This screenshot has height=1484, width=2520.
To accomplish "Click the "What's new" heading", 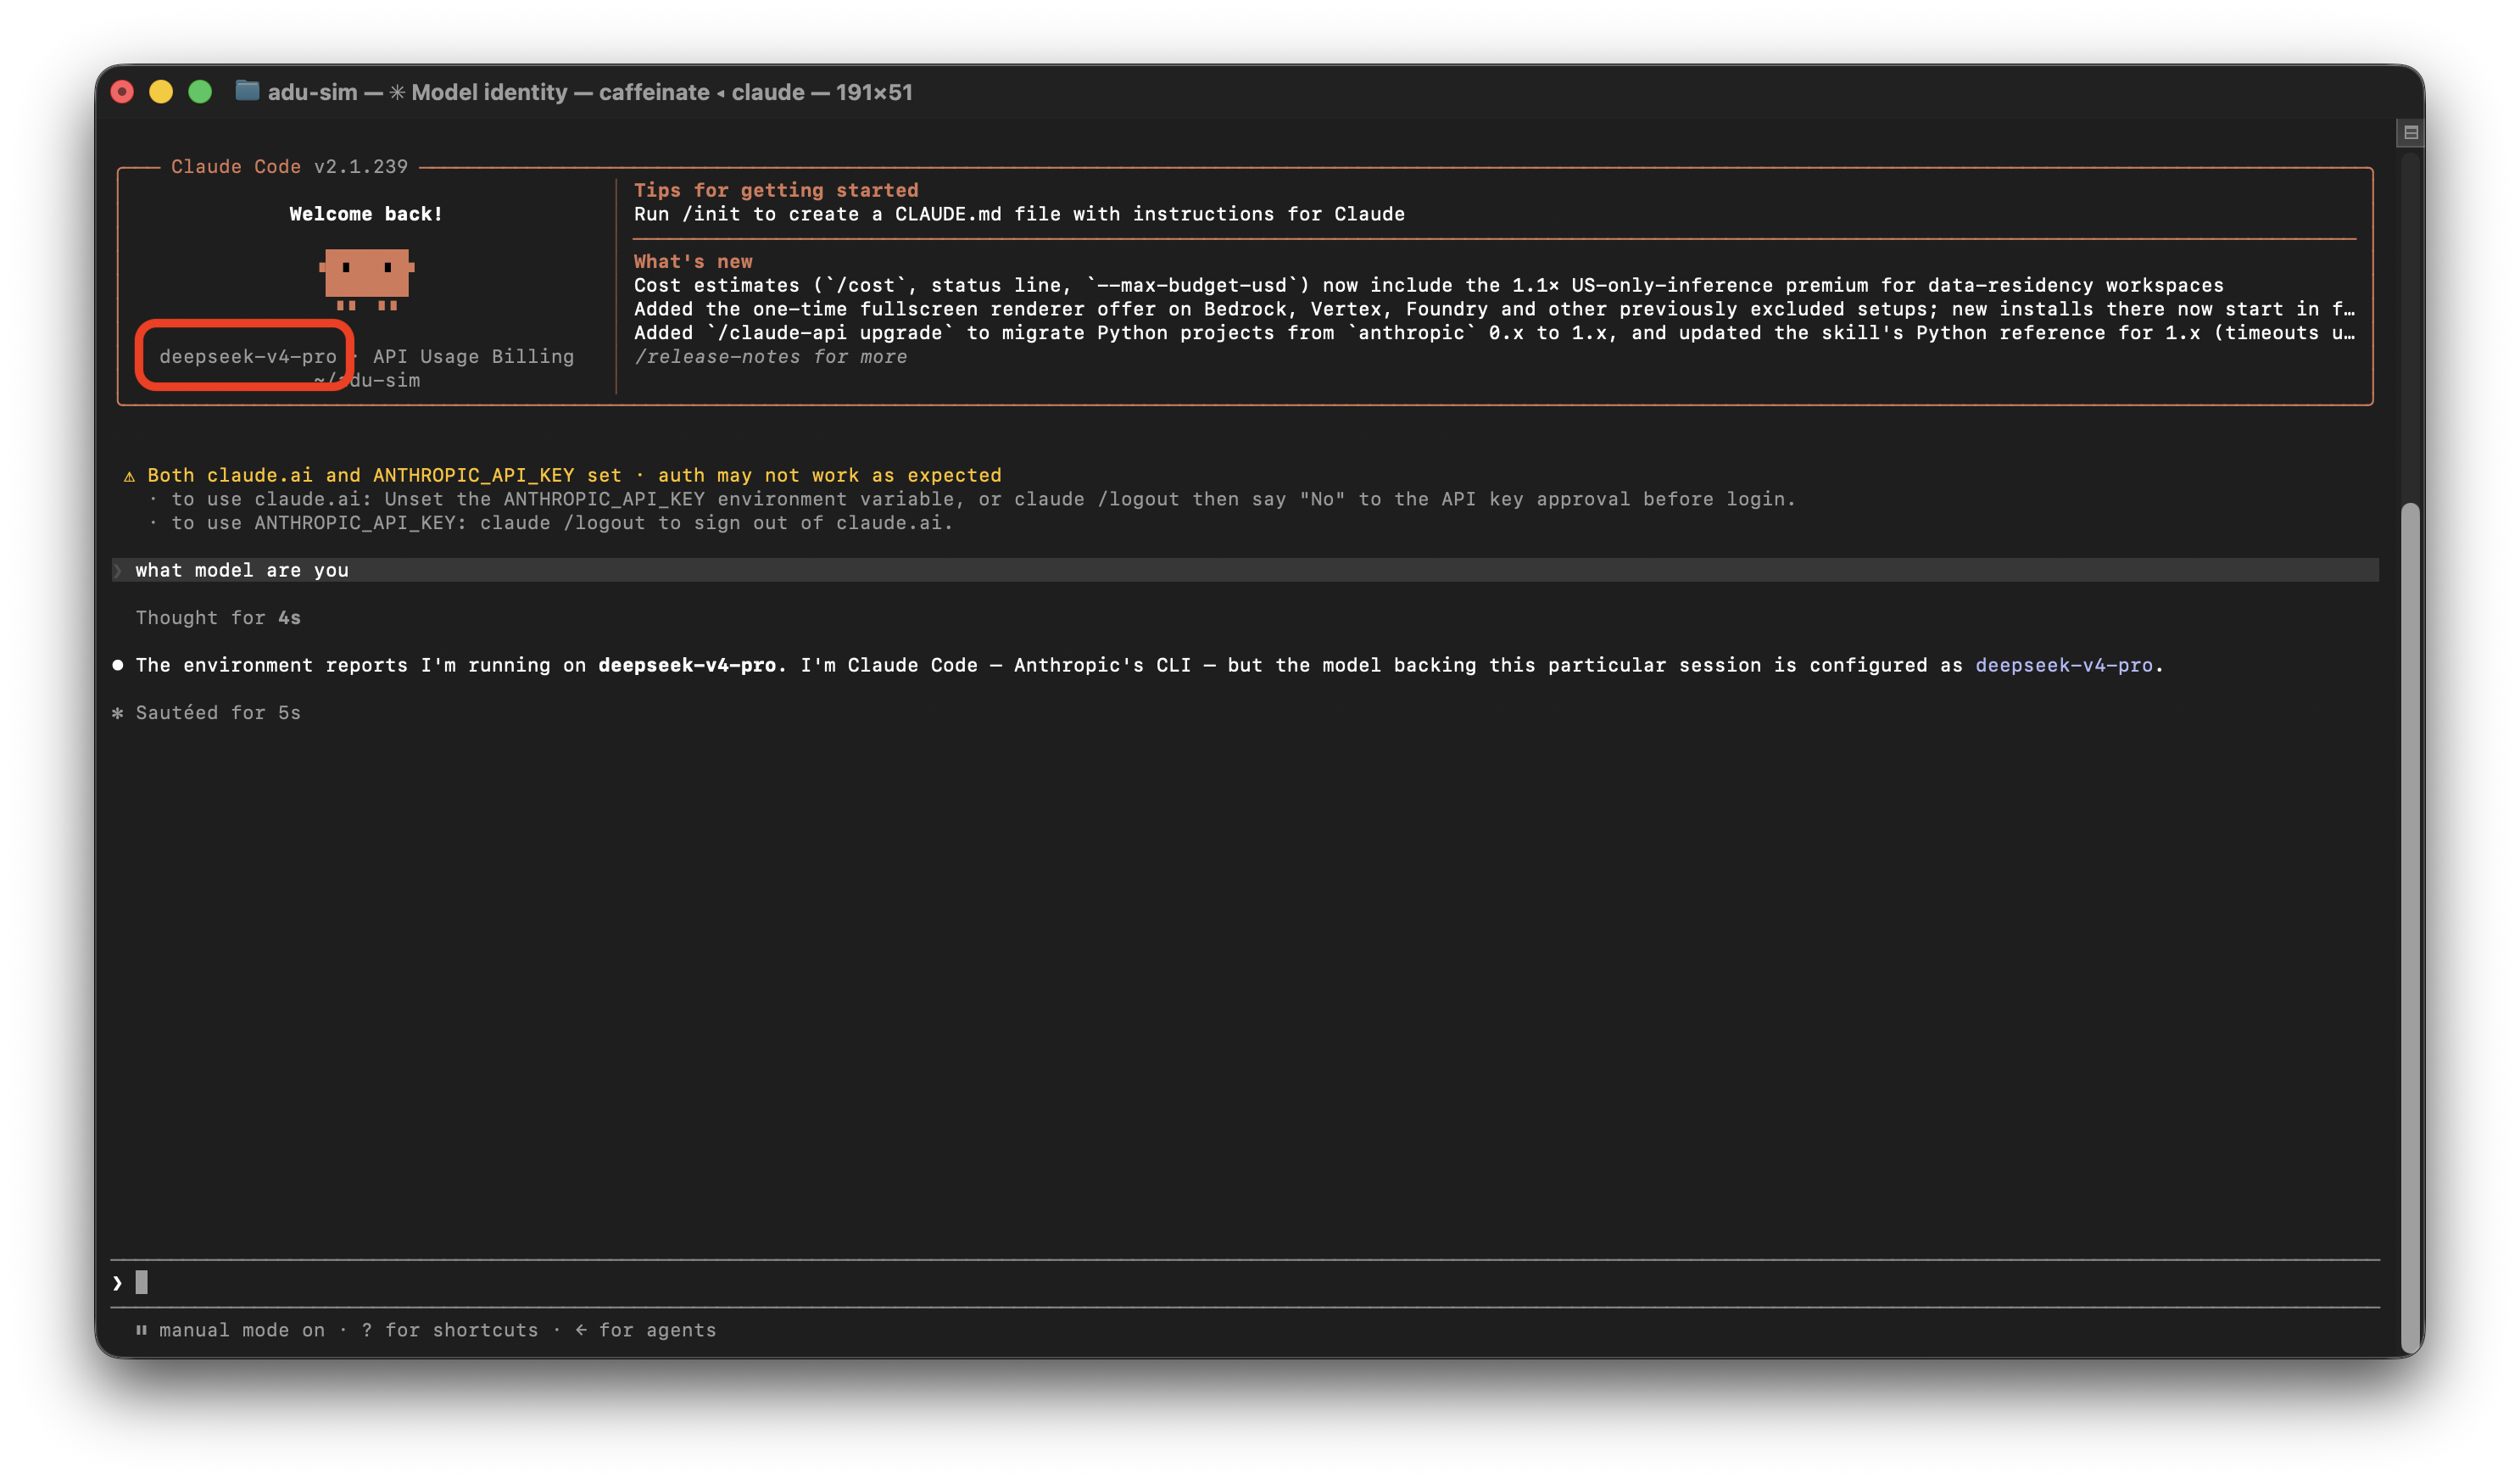I will tap(693, 262).
